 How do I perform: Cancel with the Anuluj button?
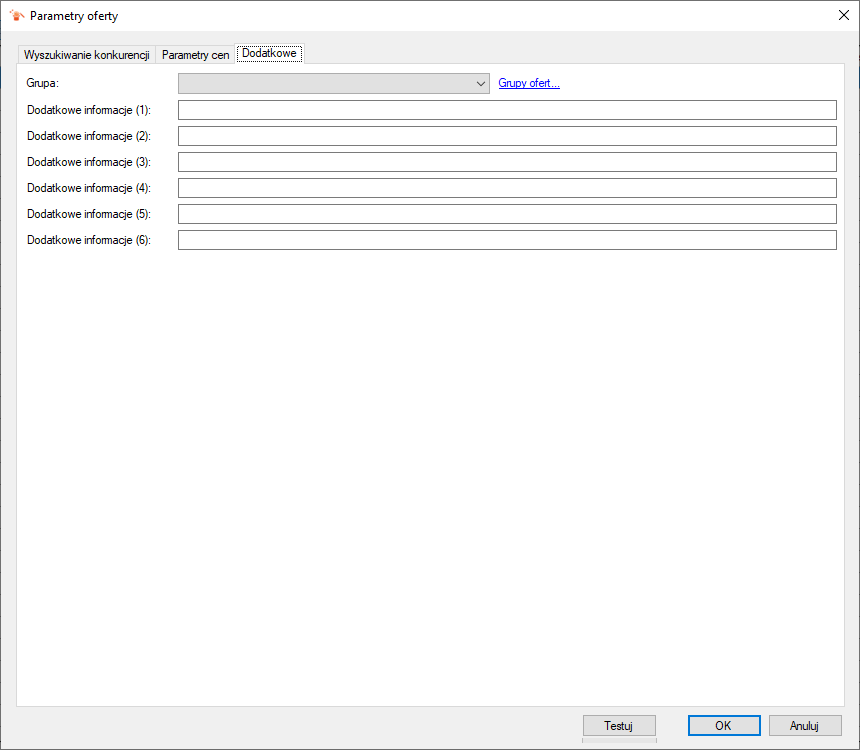pyautogui.click(x=805, y=725)
